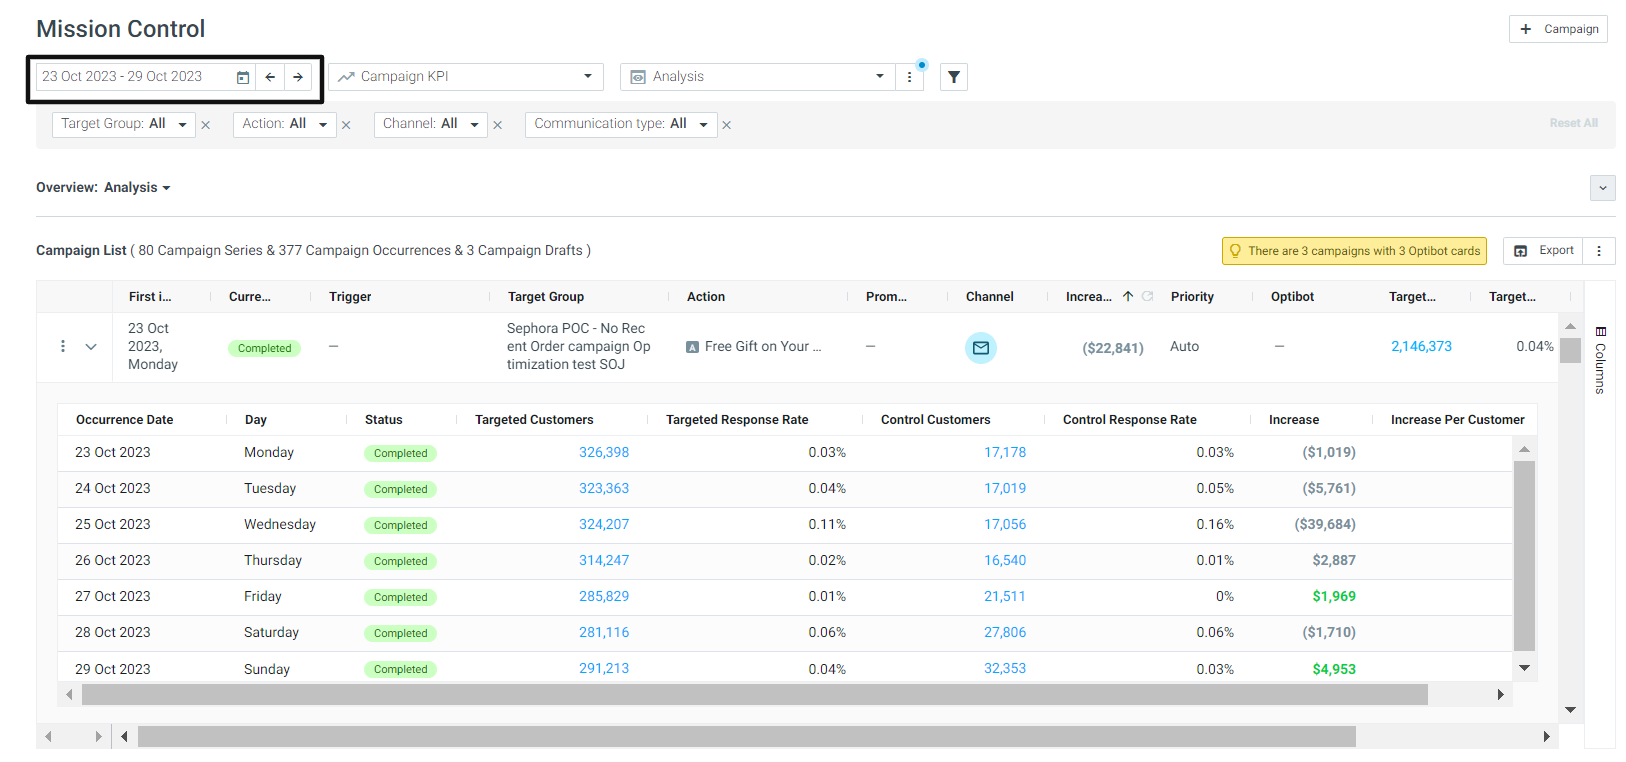Advance to next date range arrow
The height and width of the screenshot is (762, 1626).
(x=298, y=77)
